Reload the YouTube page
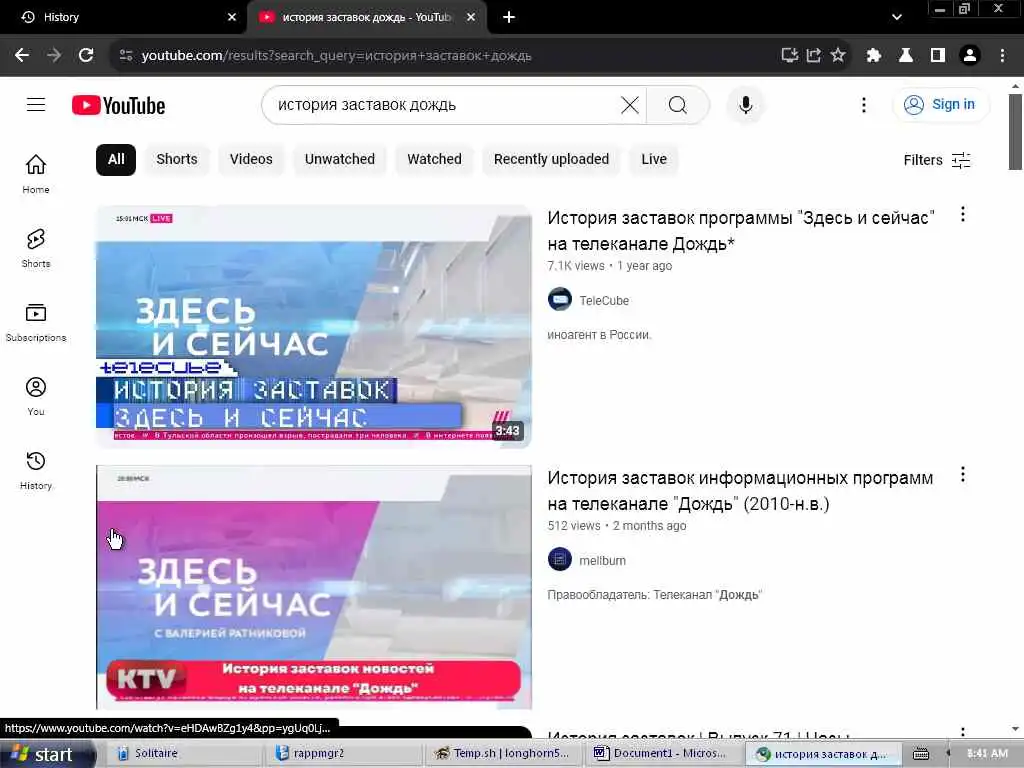1024x768 pixels. [x=86, y=56]
